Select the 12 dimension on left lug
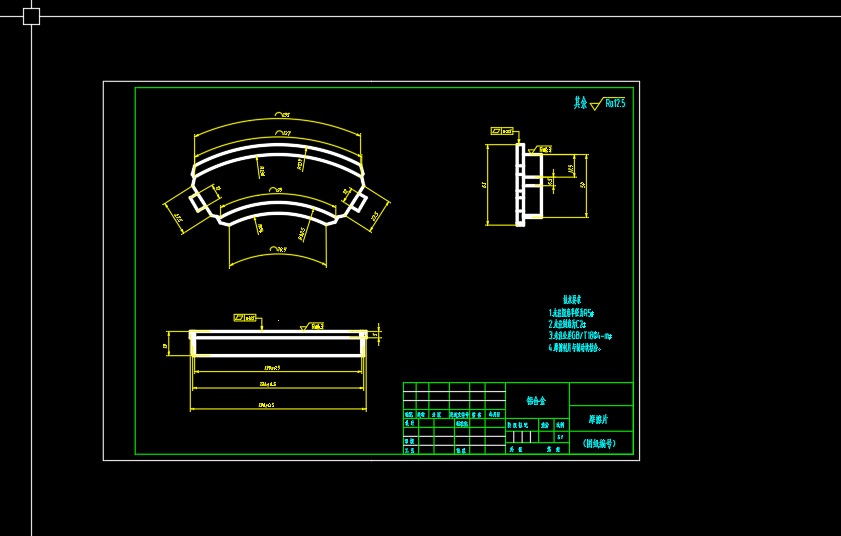 (218, 188)
